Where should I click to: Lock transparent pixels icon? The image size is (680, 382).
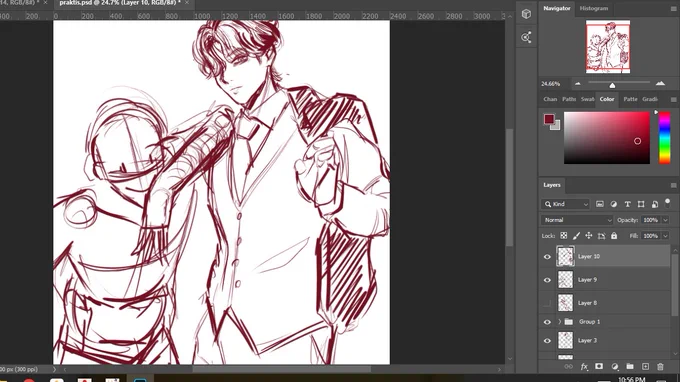click(563, 236)
